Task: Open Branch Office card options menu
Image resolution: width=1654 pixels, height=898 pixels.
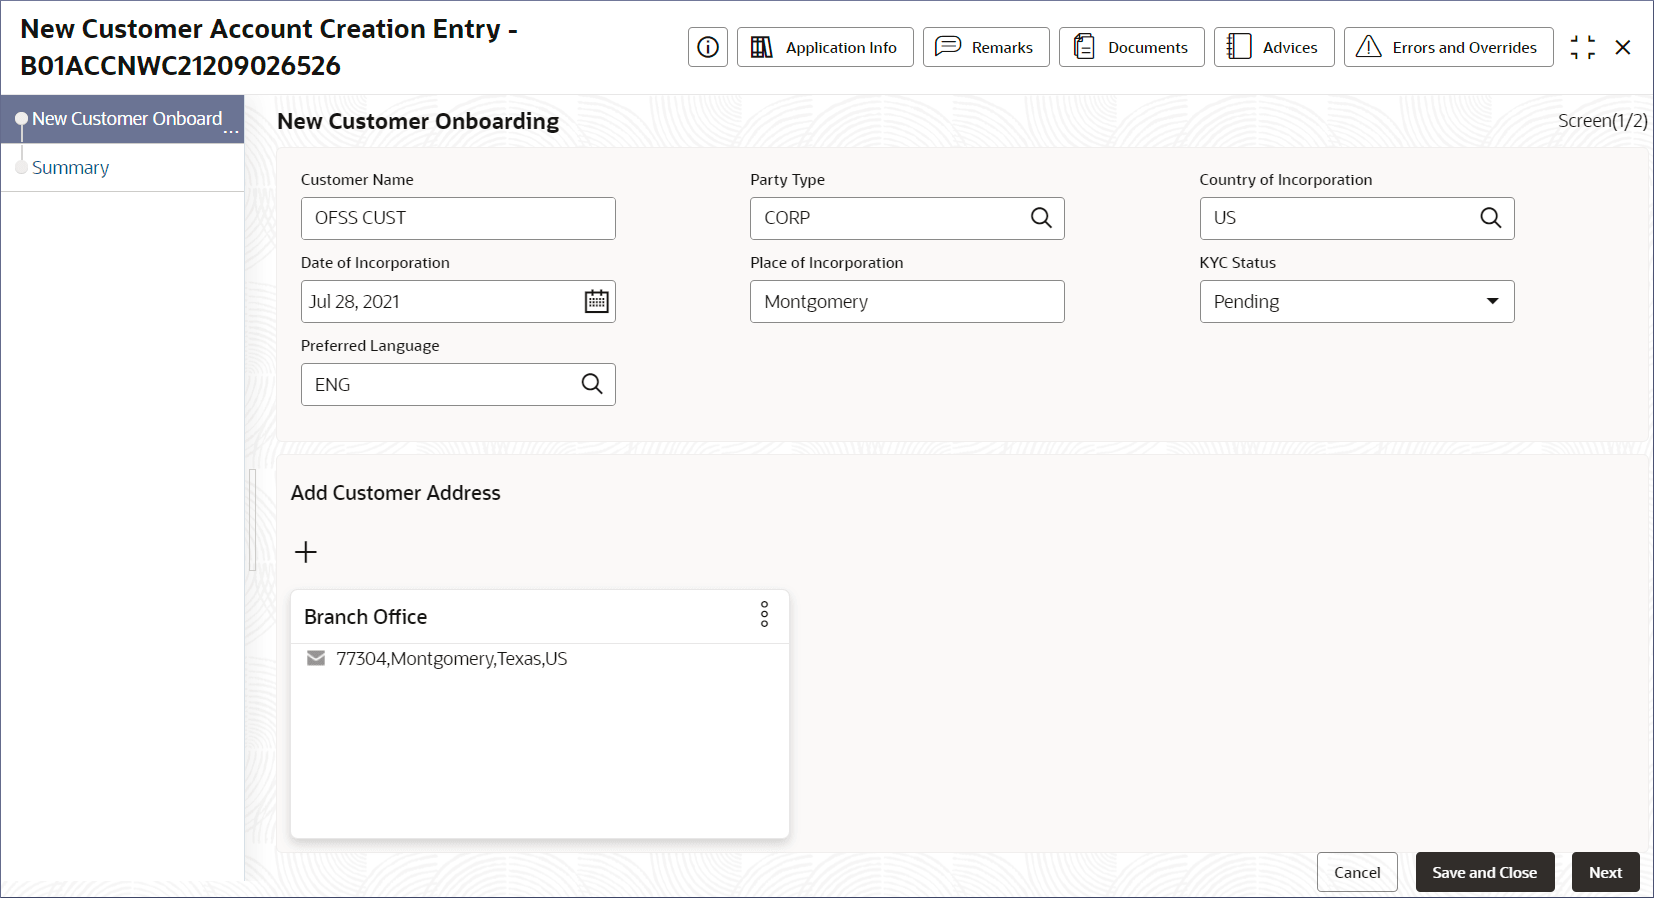Action: pyautogui.click(x=764, y=614)
